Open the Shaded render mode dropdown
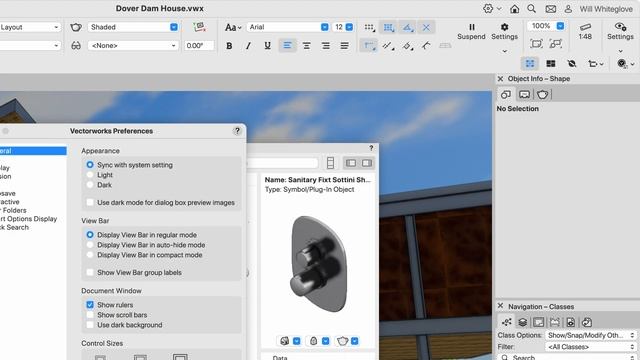The width and height of the screenshot is (640, 360). (133, 27)
